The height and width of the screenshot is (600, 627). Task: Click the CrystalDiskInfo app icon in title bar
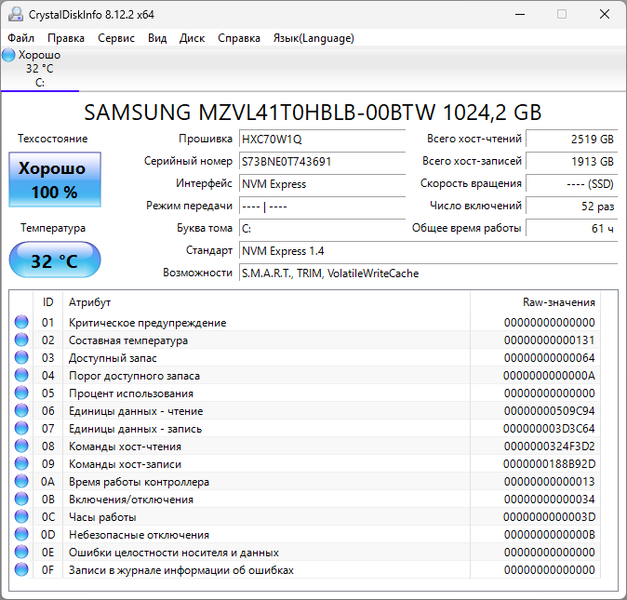16,14
